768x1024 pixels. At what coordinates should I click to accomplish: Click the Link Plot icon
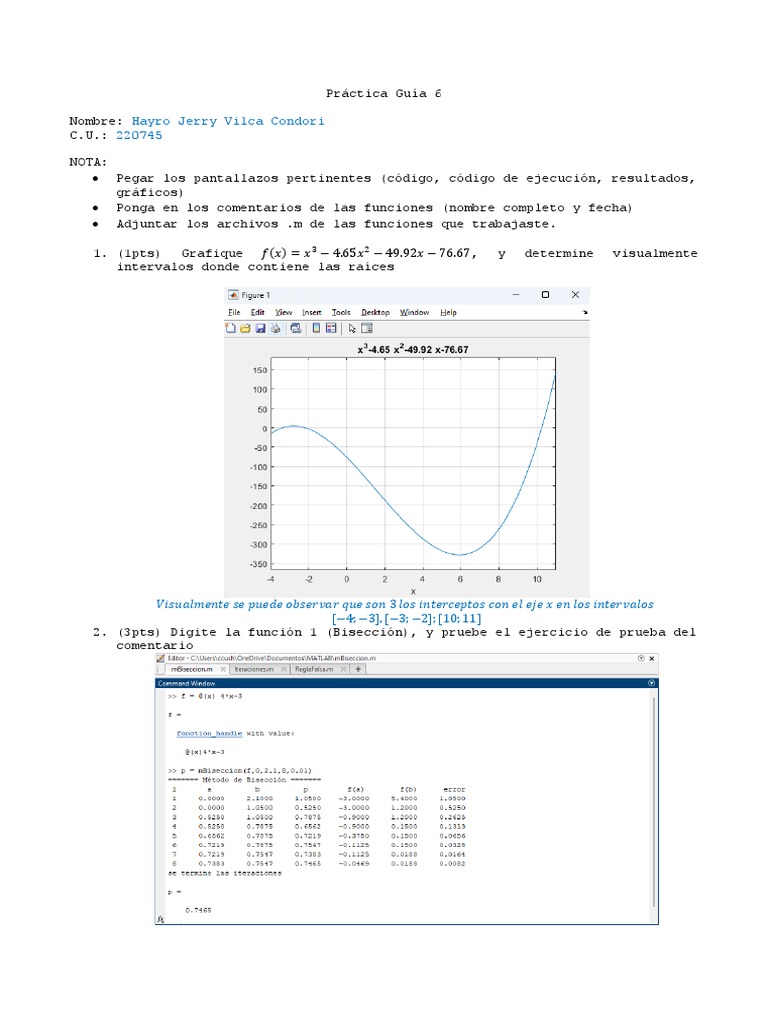(x=296, y=328)
